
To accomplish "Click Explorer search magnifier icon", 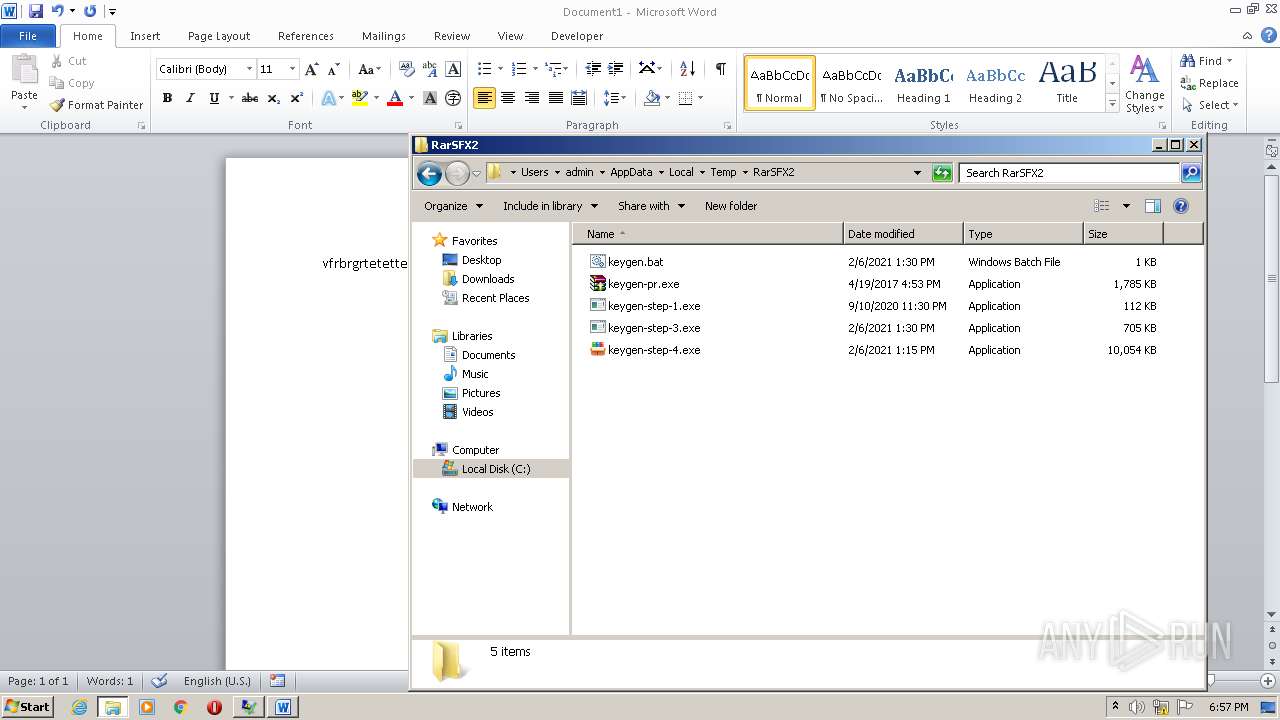I will [x=1190, y=173].
